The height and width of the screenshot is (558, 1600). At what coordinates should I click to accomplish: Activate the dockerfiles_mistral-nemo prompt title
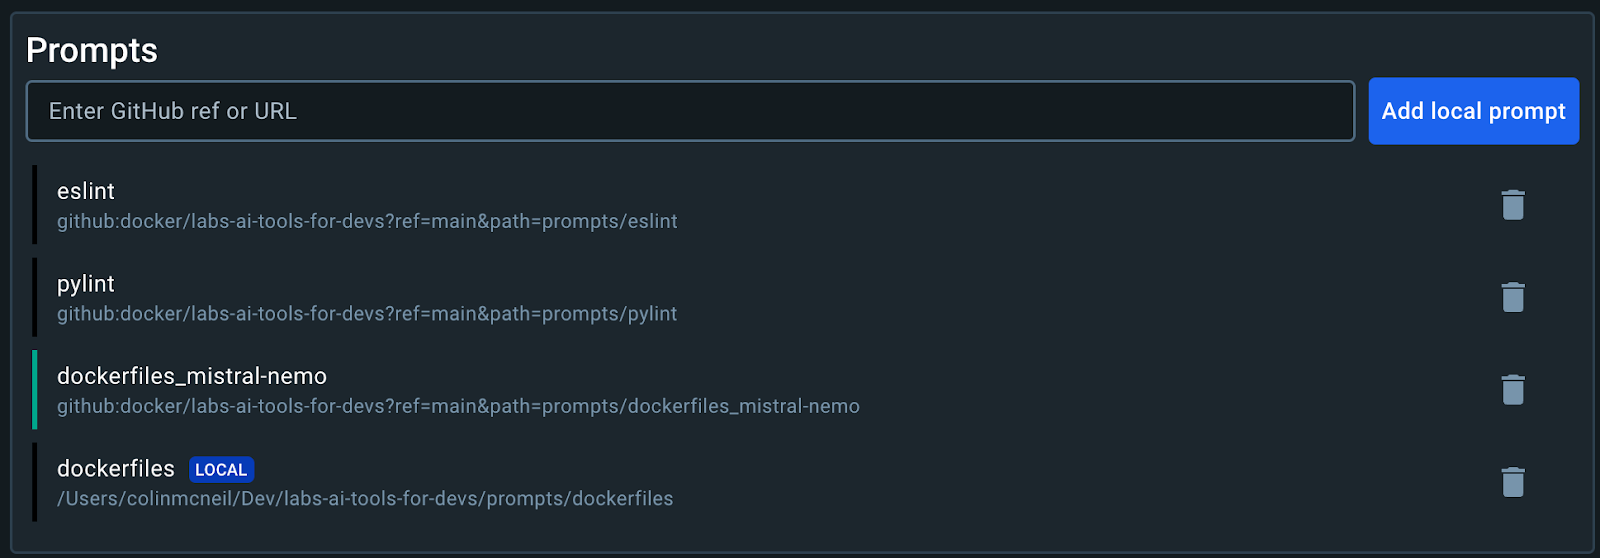(x=192, y=376)
